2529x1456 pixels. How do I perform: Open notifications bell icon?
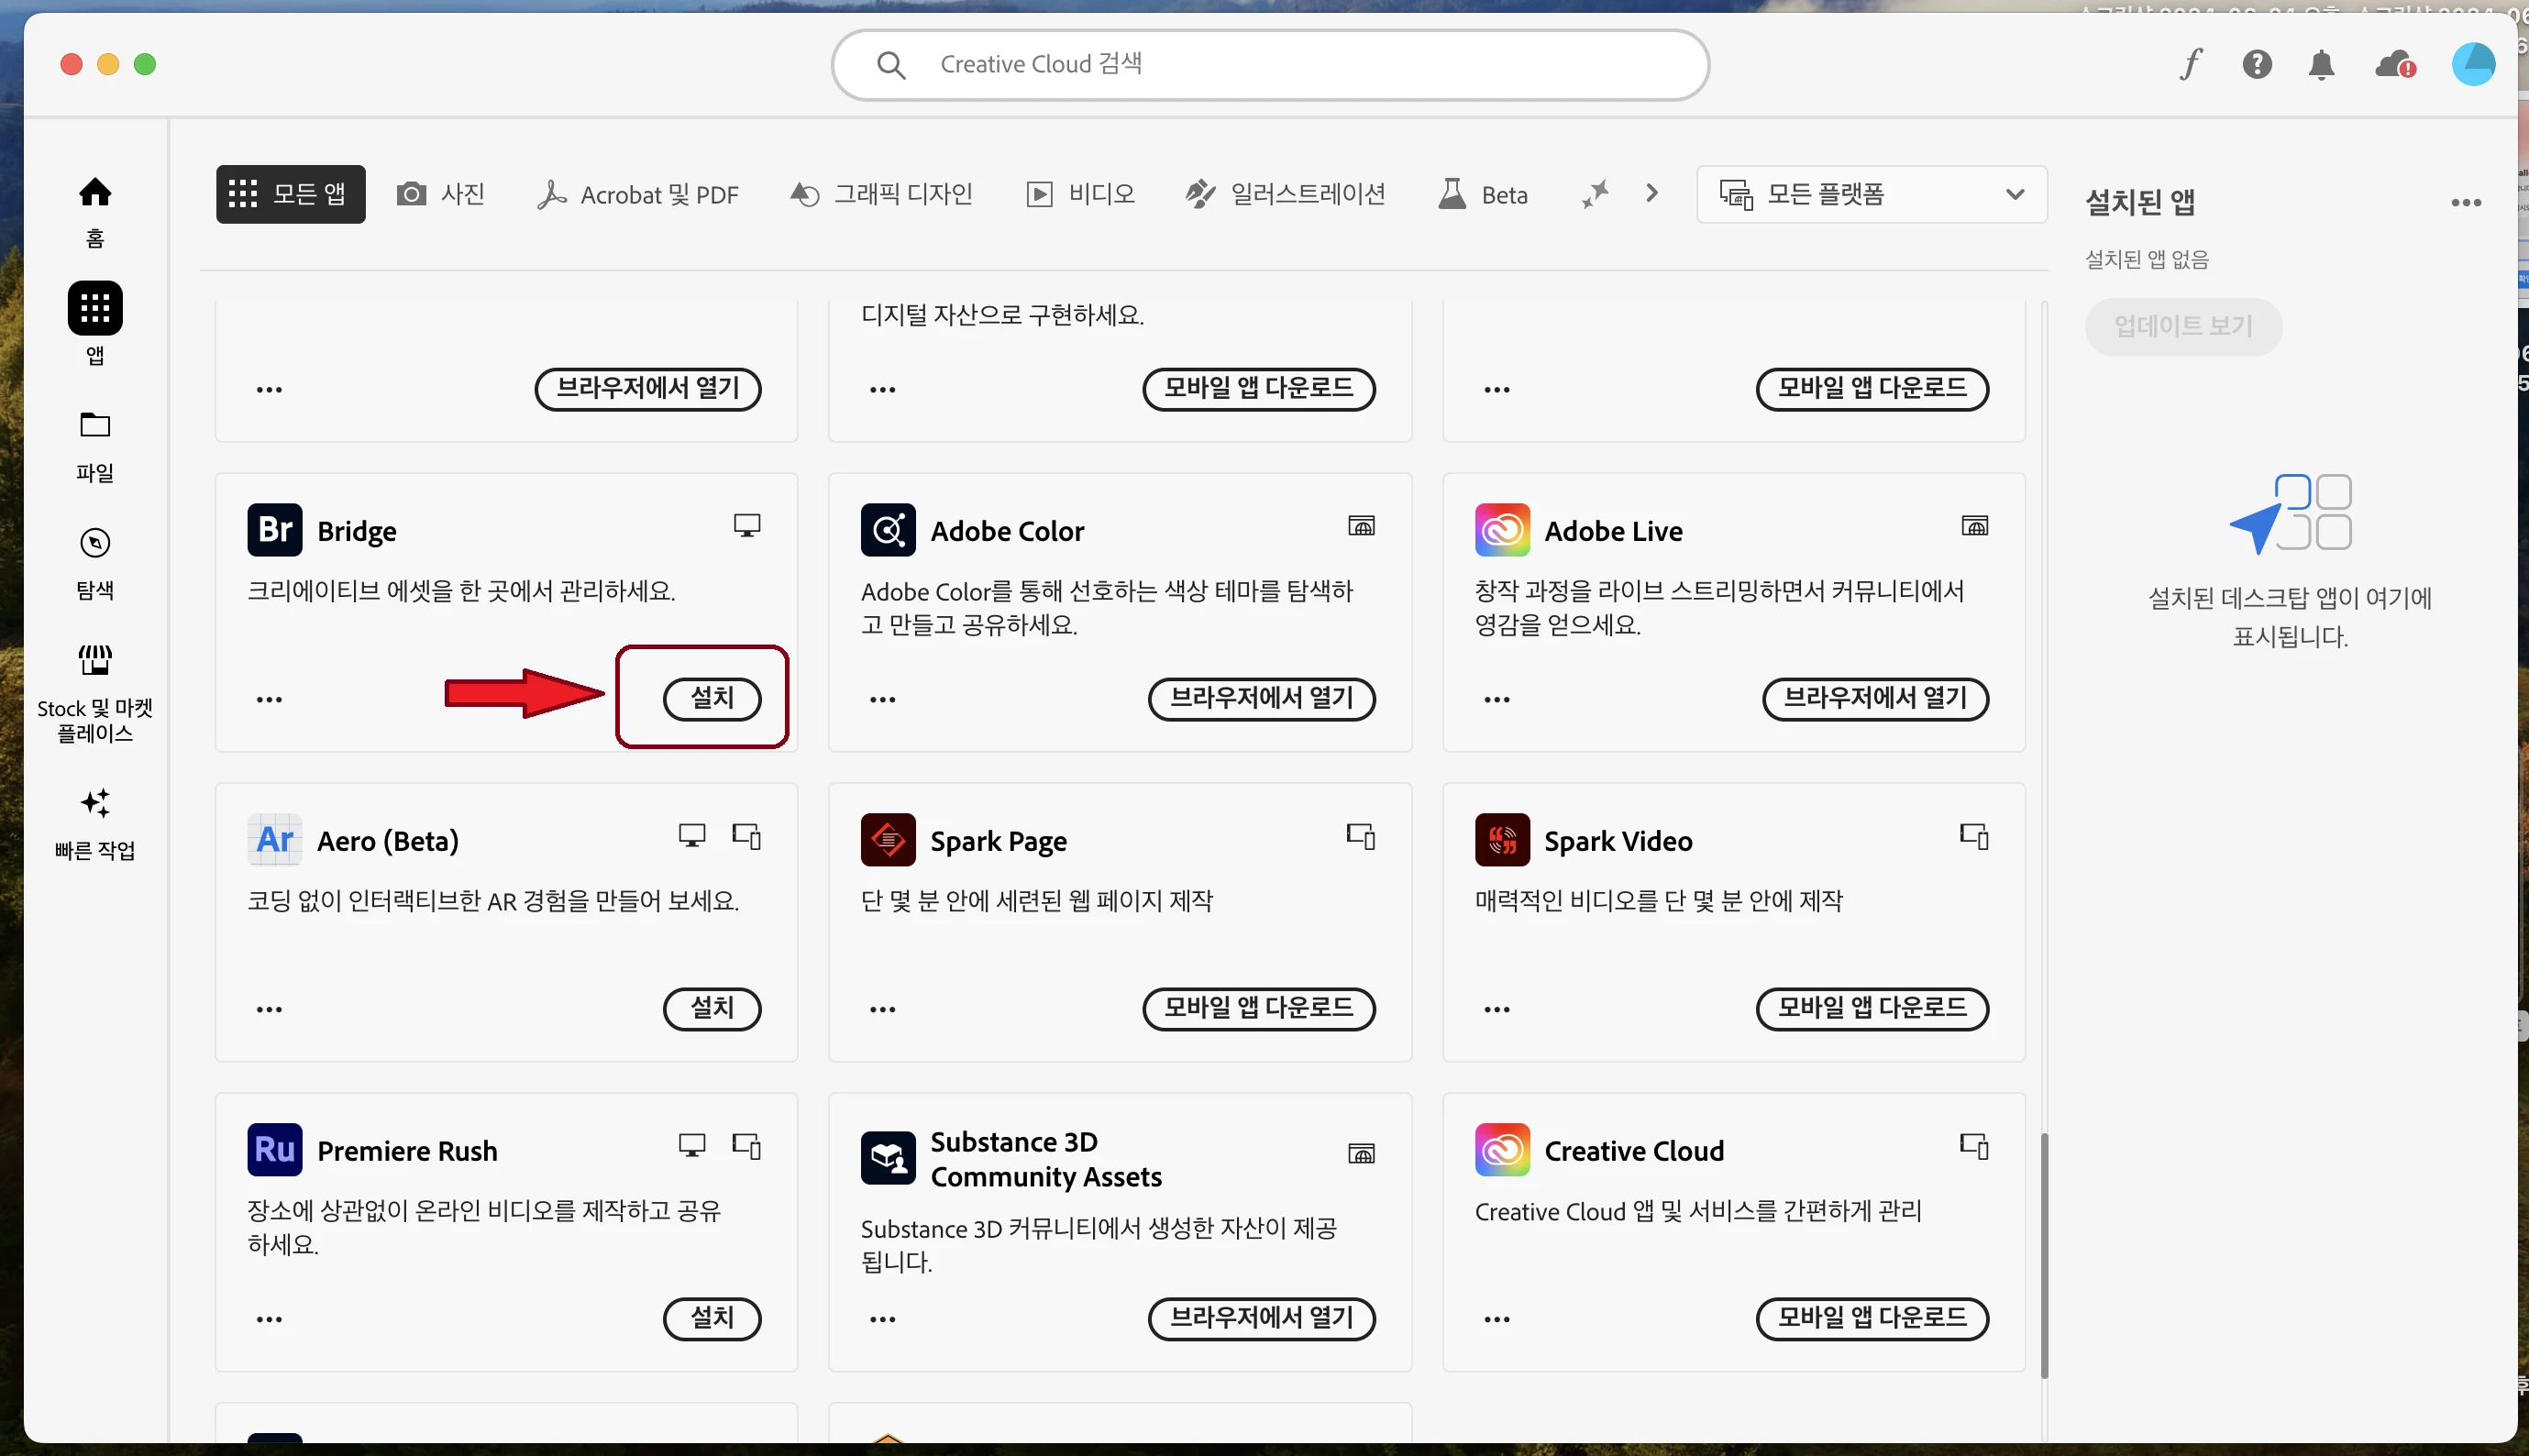click(2321, 65)
